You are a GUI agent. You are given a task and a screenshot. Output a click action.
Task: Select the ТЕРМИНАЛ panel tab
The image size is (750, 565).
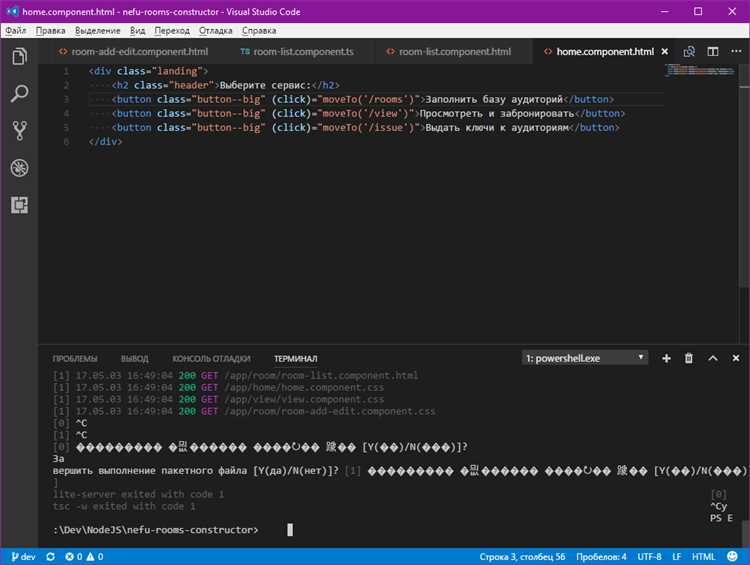tap(296, 359)
